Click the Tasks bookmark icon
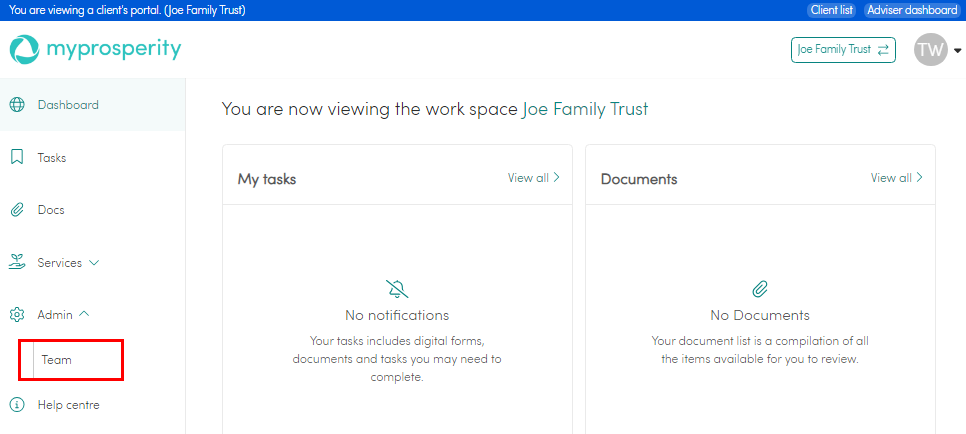966x434 pixels. pos(17,158)
